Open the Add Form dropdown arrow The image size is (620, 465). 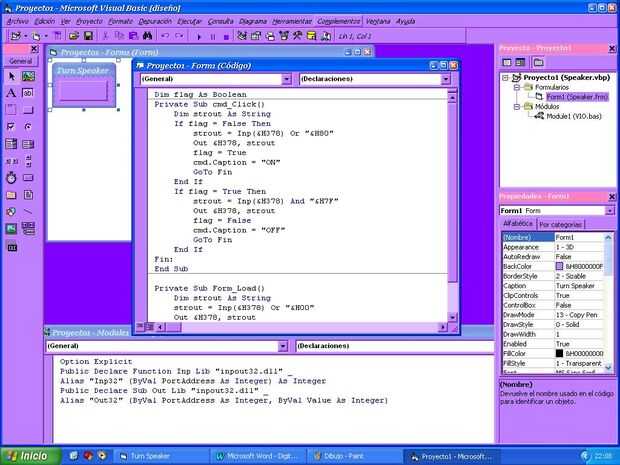tap(46, 36)
